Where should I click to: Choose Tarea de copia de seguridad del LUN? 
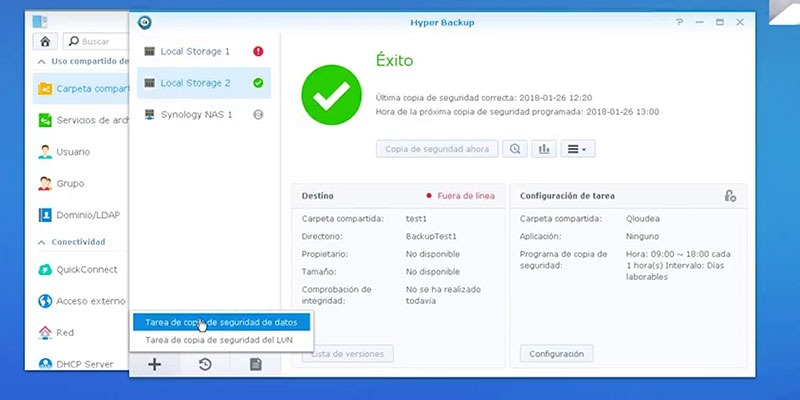point(221,340)
